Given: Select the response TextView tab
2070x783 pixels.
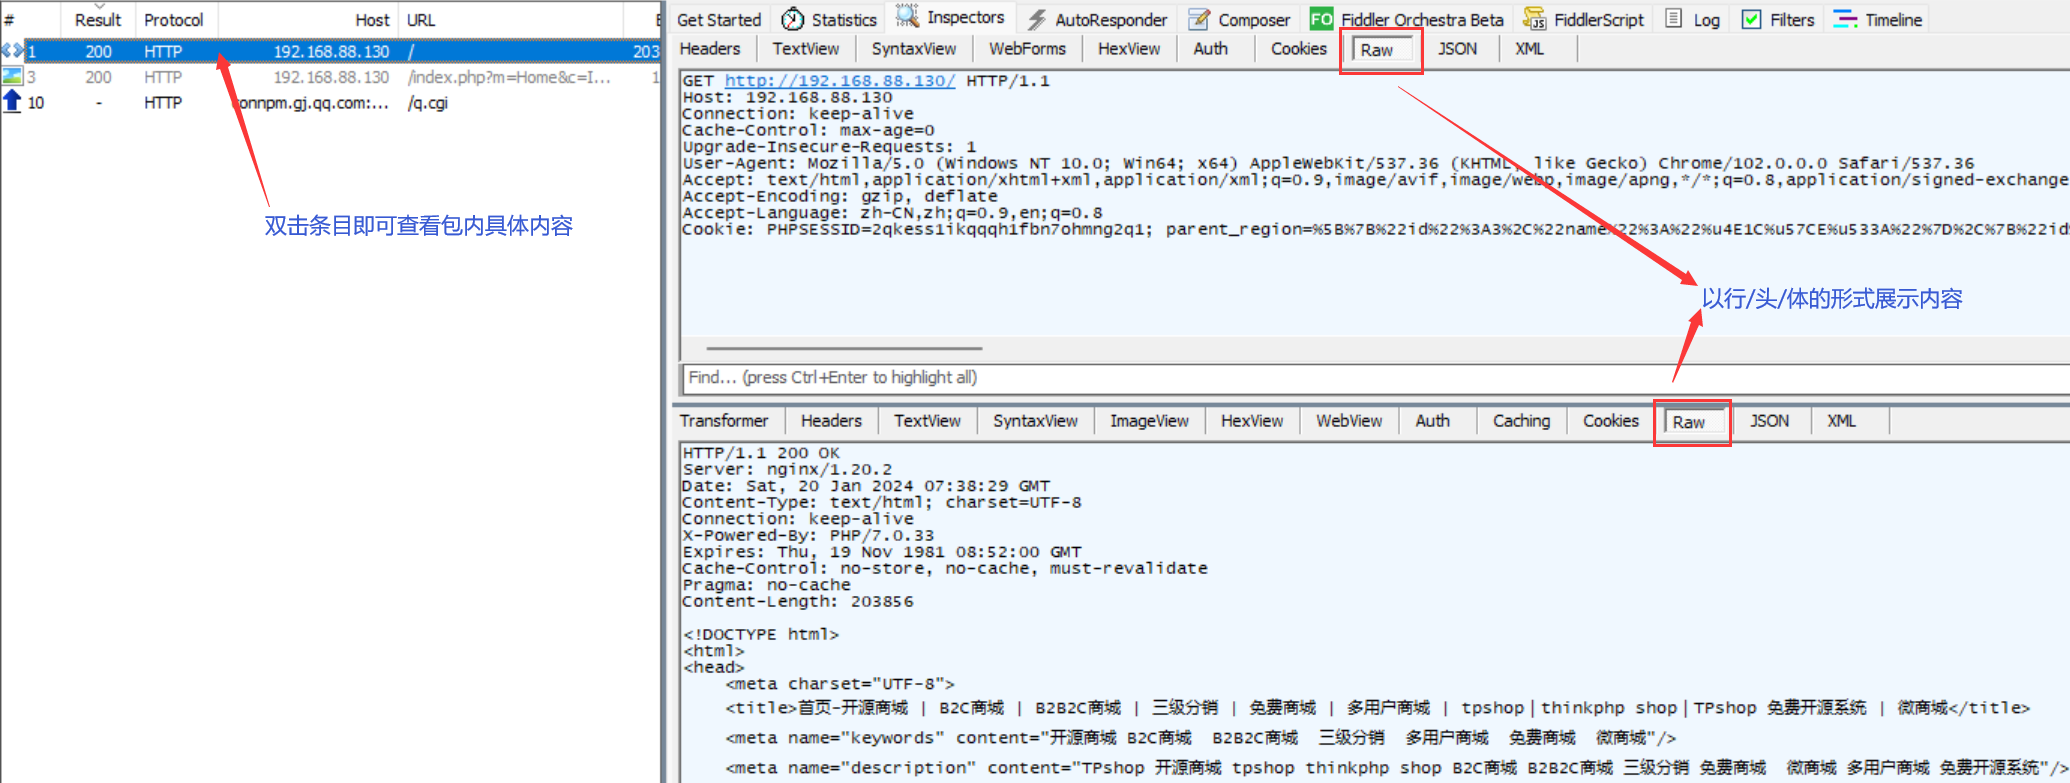Looking at the screenshot, I should [927, 421].
